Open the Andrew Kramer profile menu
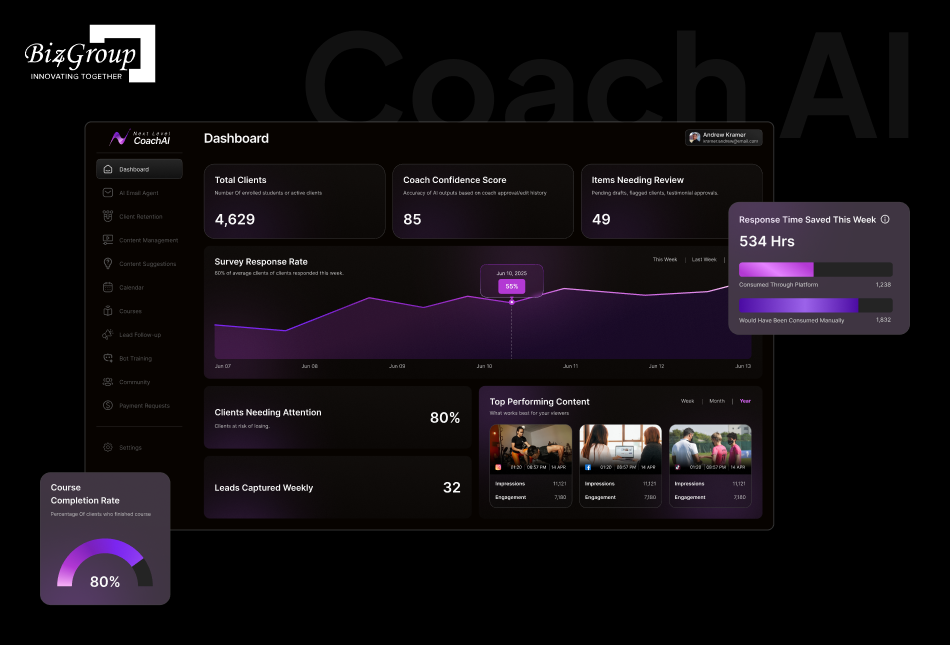 (723, 138)
